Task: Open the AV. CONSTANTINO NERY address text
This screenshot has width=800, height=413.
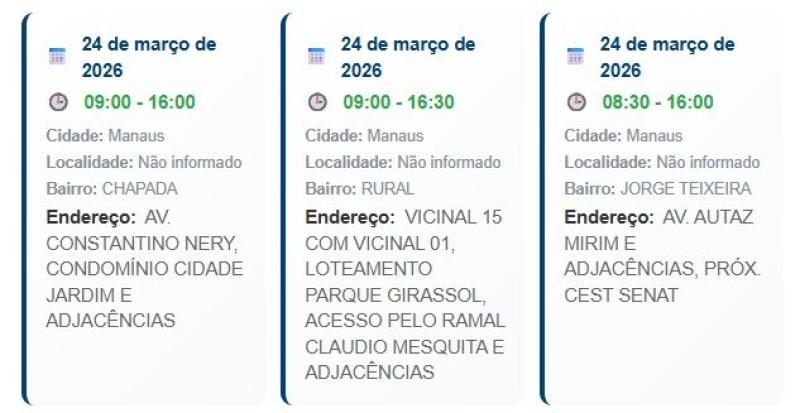Action: 144,268
